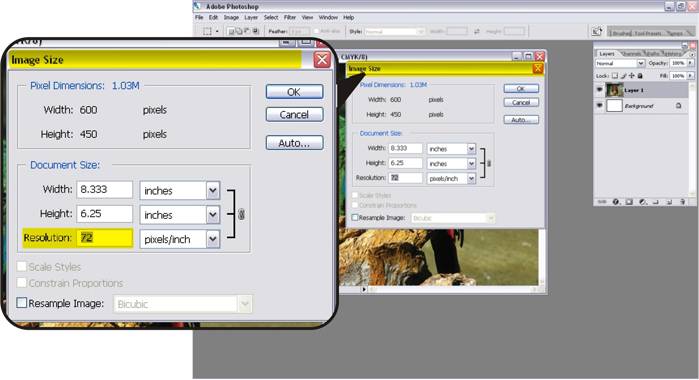Hide the Background layer using its eye icon

(600, 105)
